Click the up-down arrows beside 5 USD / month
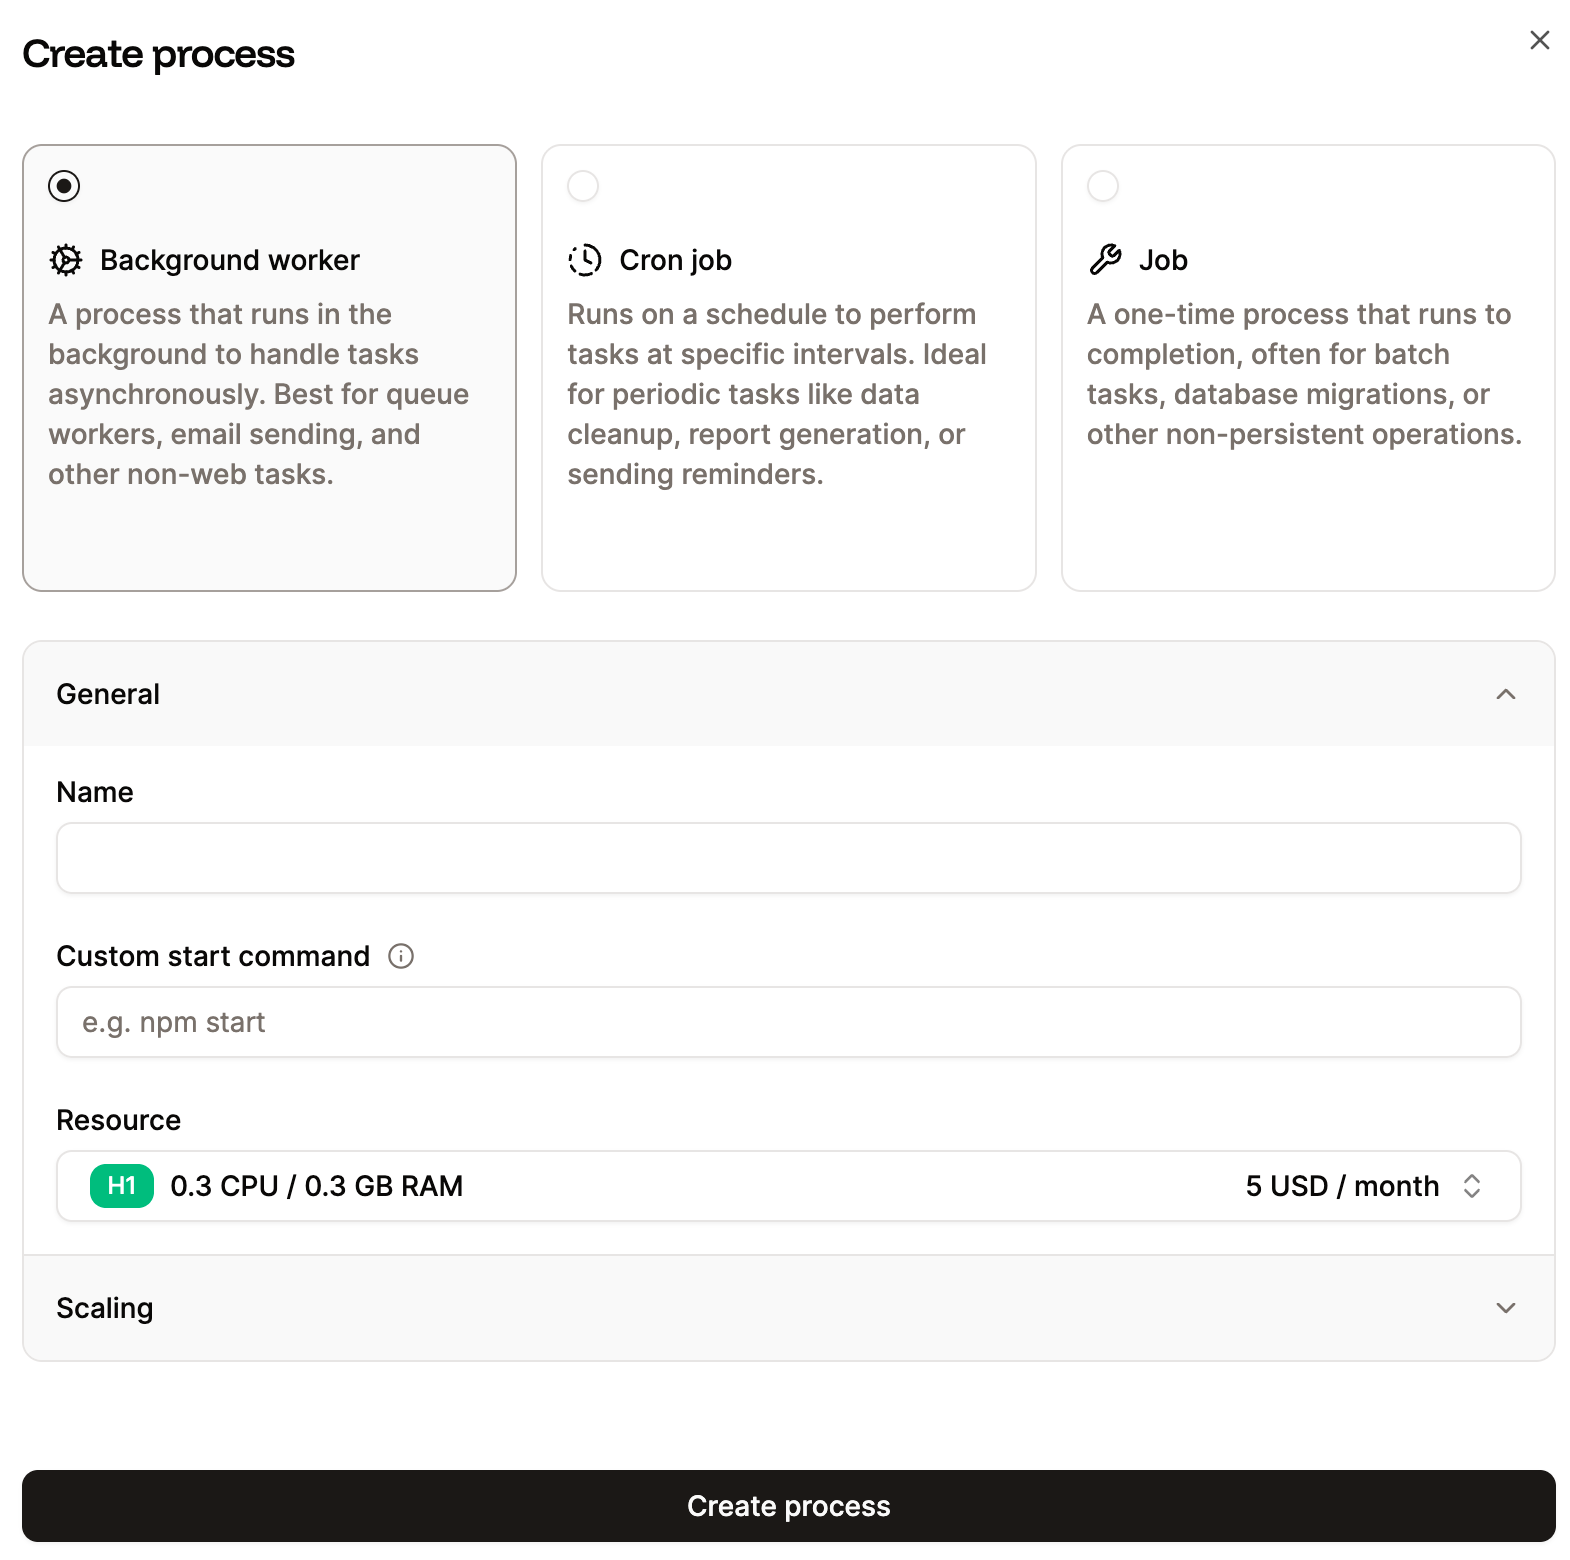Image resolution: width=1570 pixels, height=1560 pixels. tap(1472, 1186)
